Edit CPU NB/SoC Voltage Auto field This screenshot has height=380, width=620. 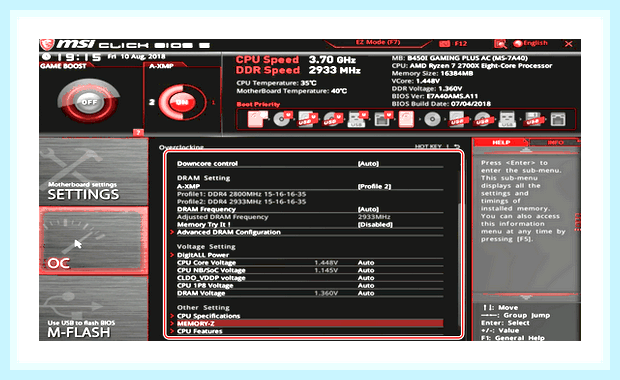click(366, 270)
